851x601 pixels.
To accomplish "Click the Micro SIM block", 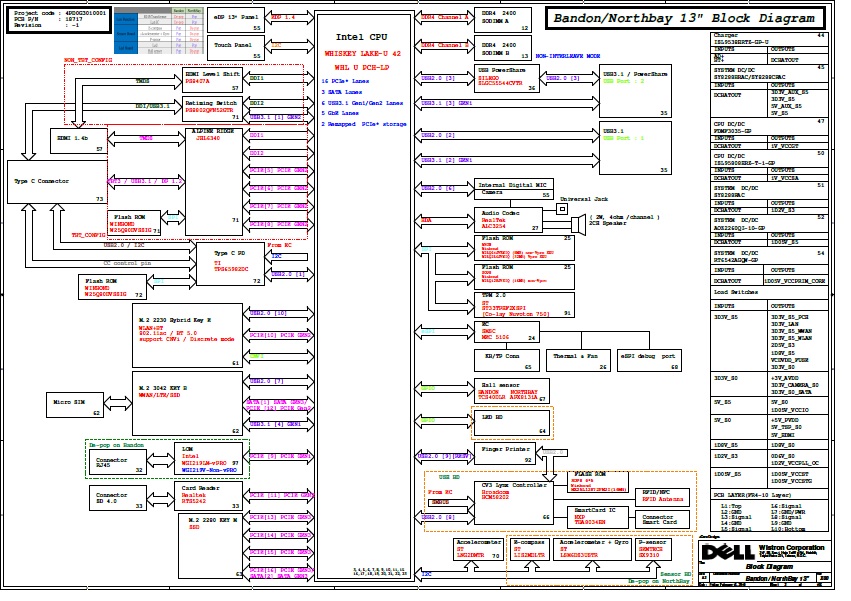I will 77,404.
